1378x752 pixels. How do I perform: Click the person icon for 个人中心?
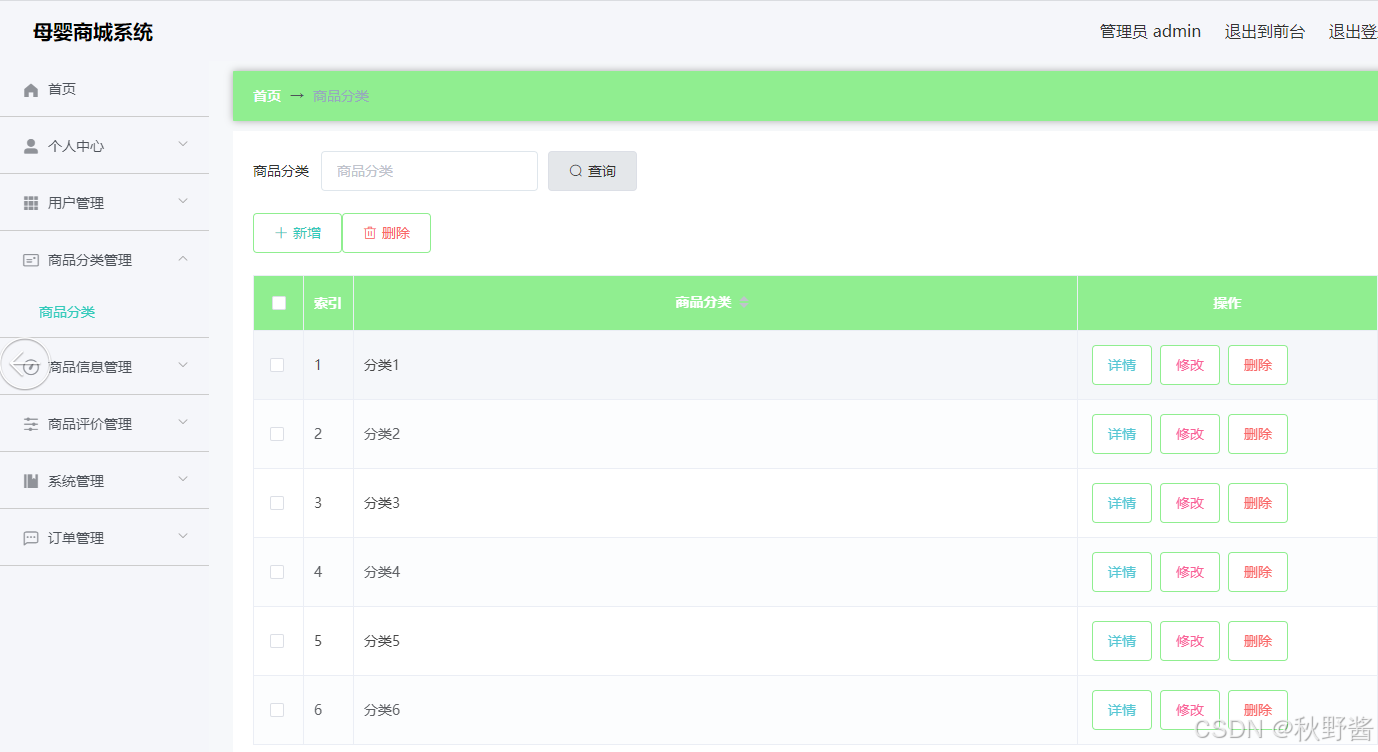pyautogui.click(x=31, y=146)
